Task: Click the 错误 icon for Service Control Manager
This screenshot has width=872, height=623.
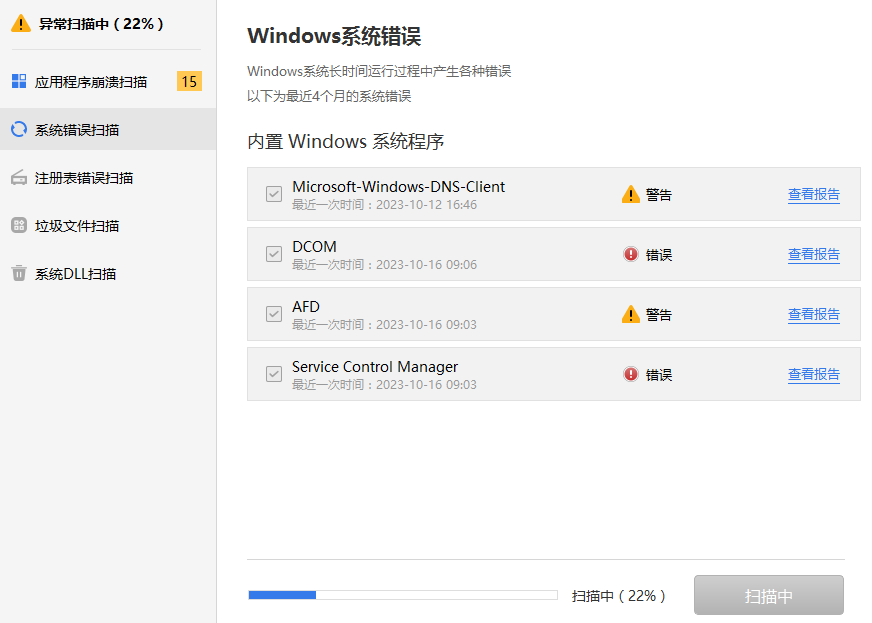Action: point(631,374)
